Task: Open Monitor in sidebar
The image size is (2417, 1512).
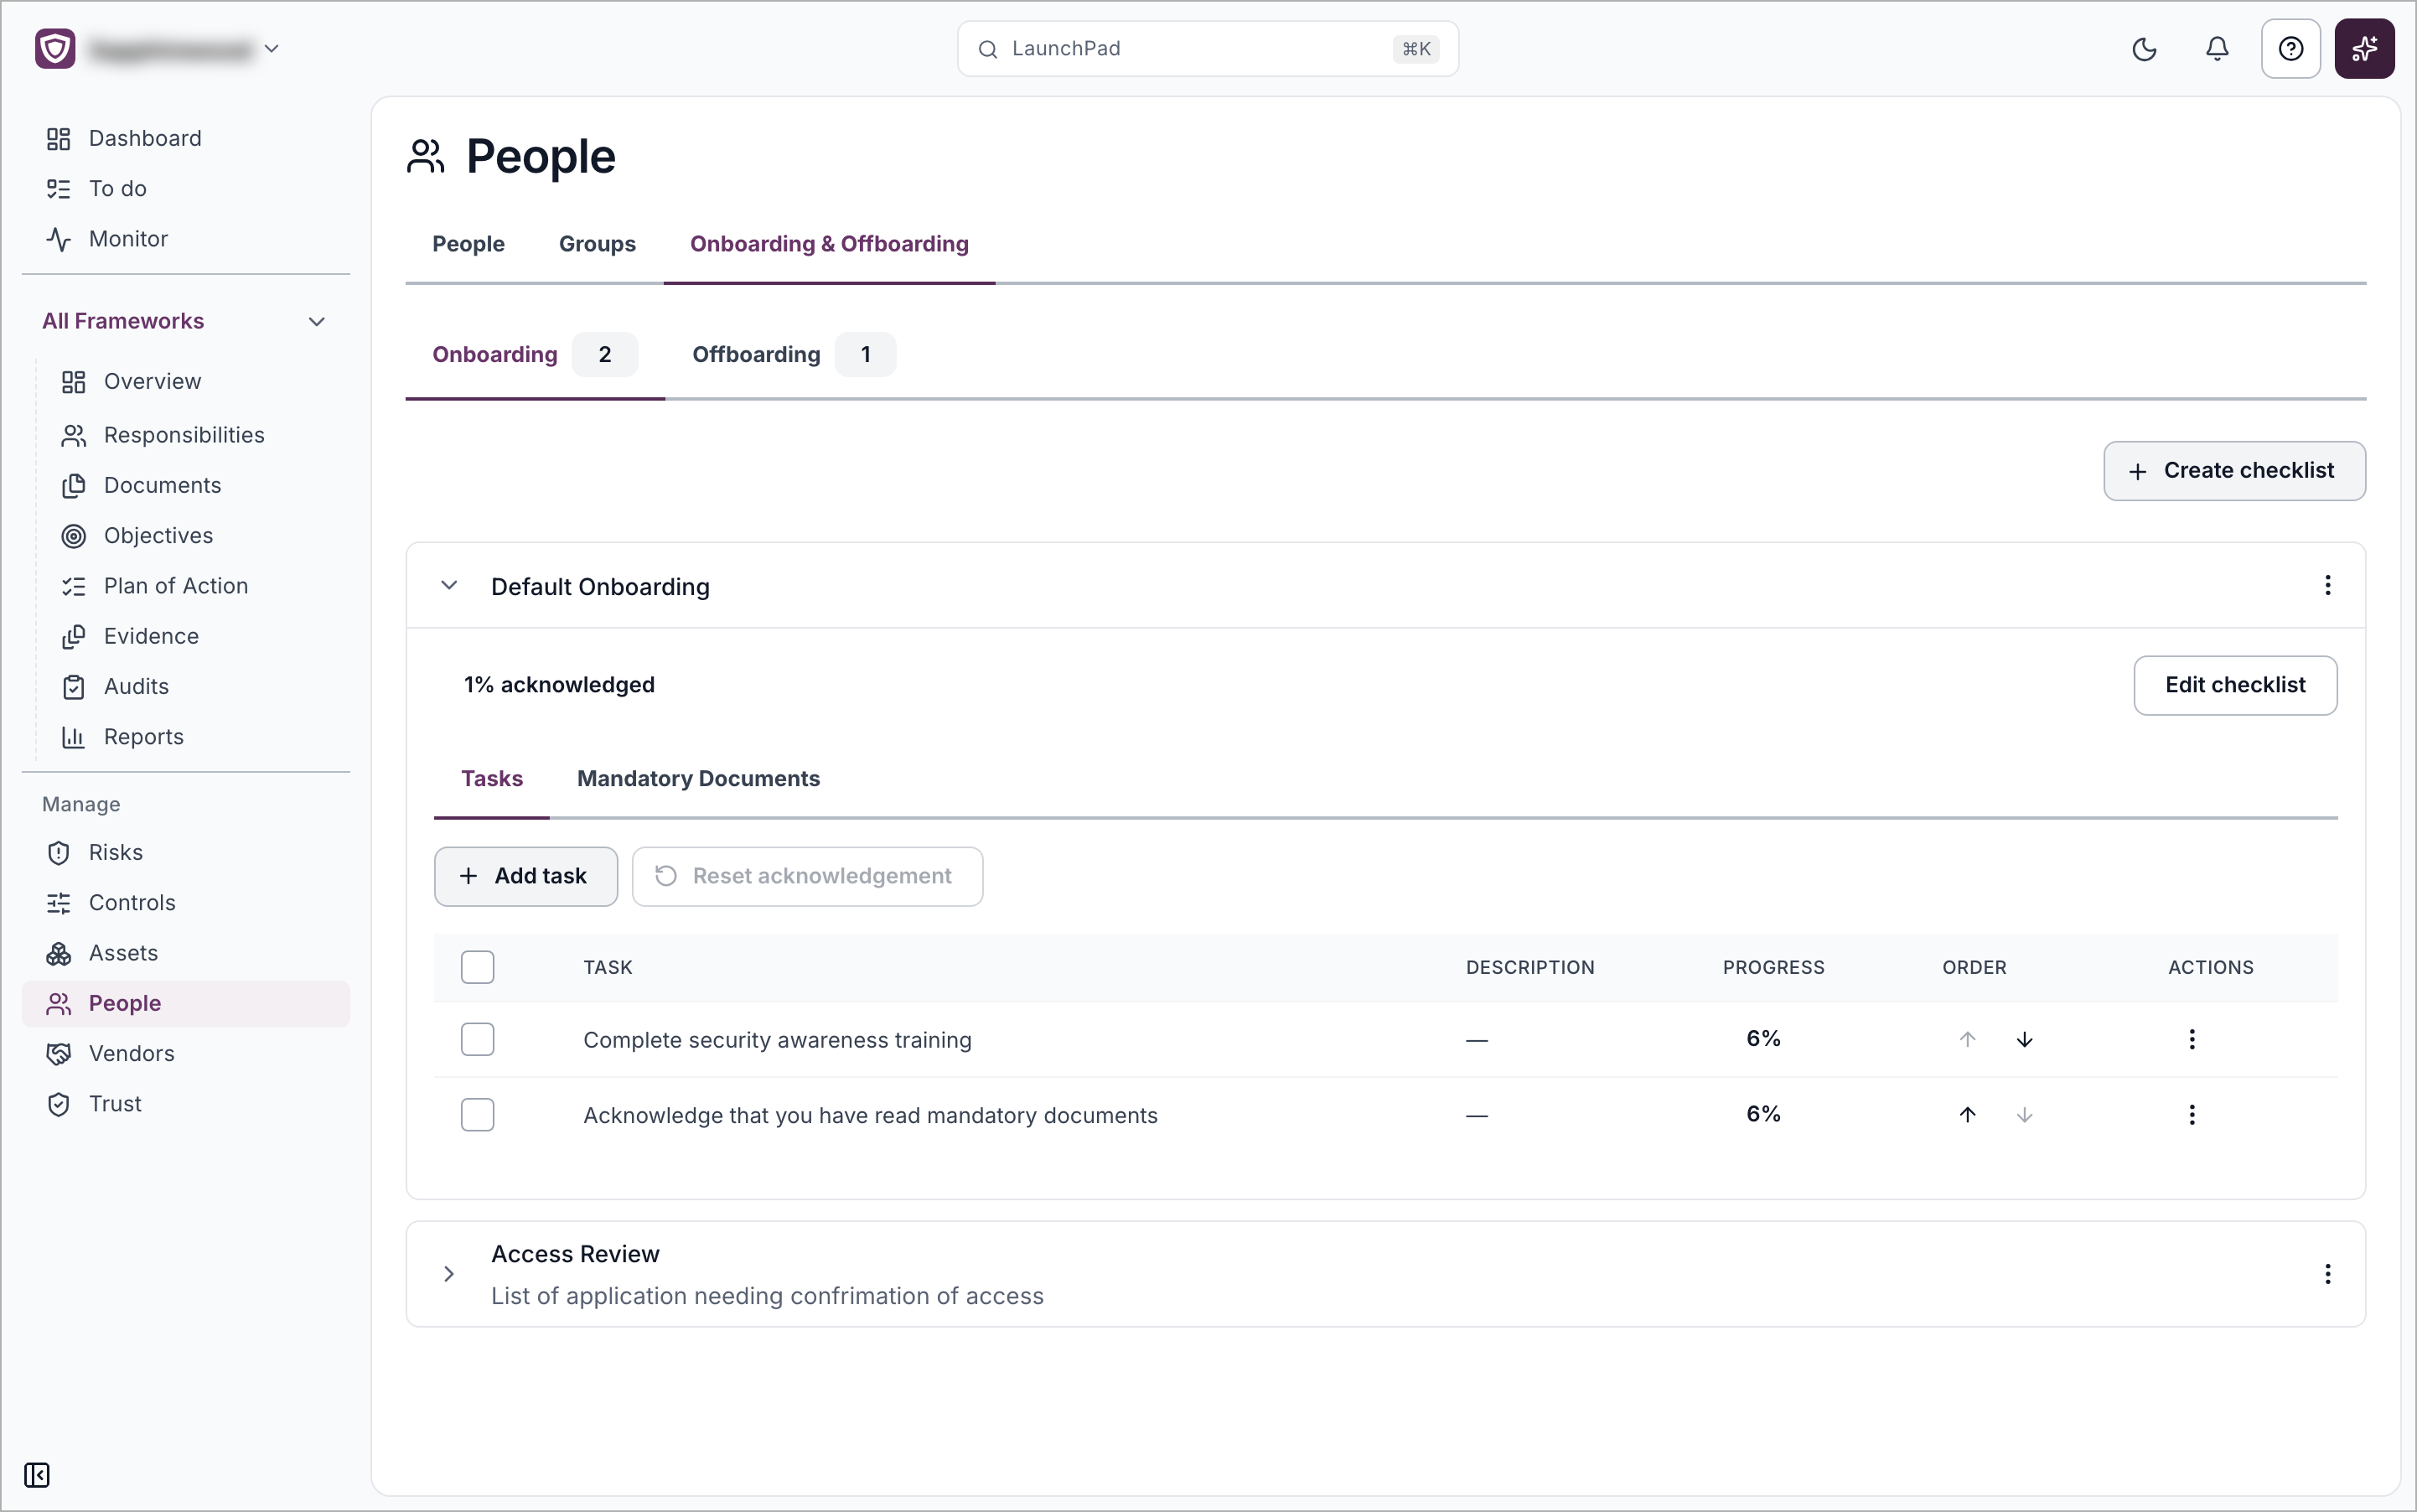Action: click(186, 239)
